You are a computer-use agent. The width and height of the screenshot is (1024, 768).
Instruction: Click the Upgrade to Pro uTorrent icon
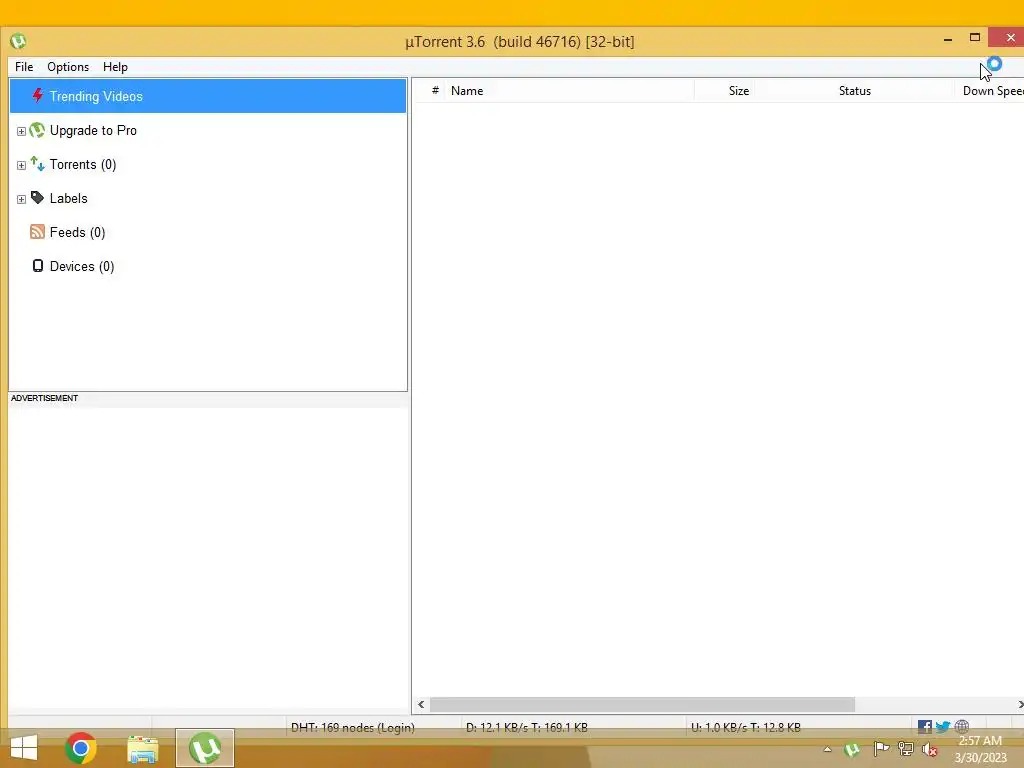click(x=37, y=130)
